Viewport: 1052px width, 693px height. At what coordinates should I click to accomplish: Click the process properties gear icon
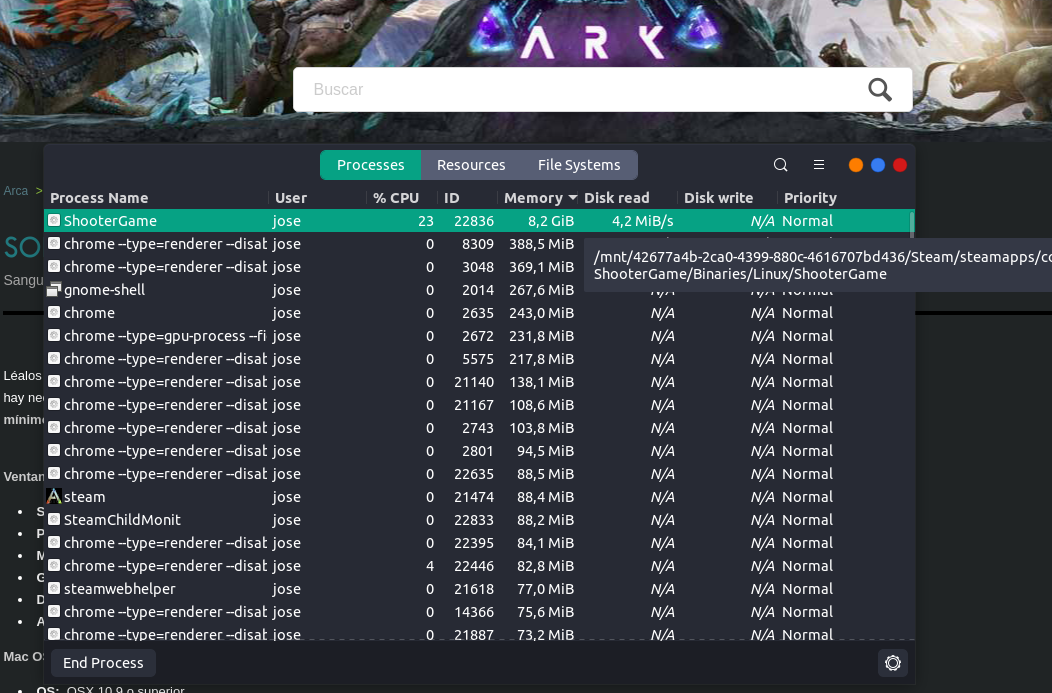pos(893,663)
